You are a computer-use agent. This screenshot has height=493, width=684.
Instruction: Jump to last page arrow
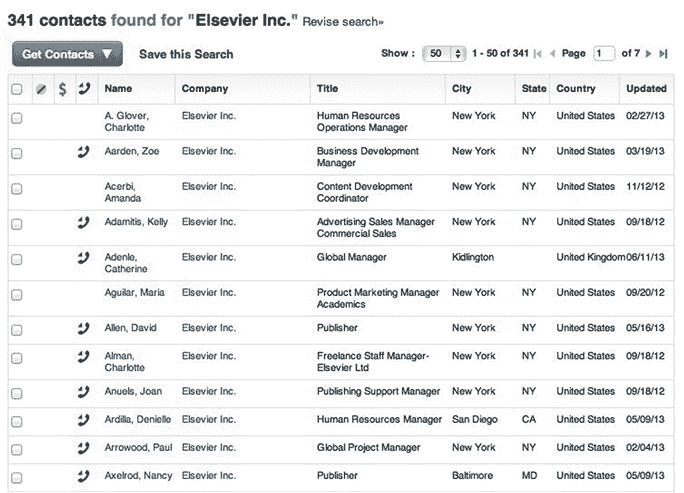pyautogui.click(x=663, y=54)
